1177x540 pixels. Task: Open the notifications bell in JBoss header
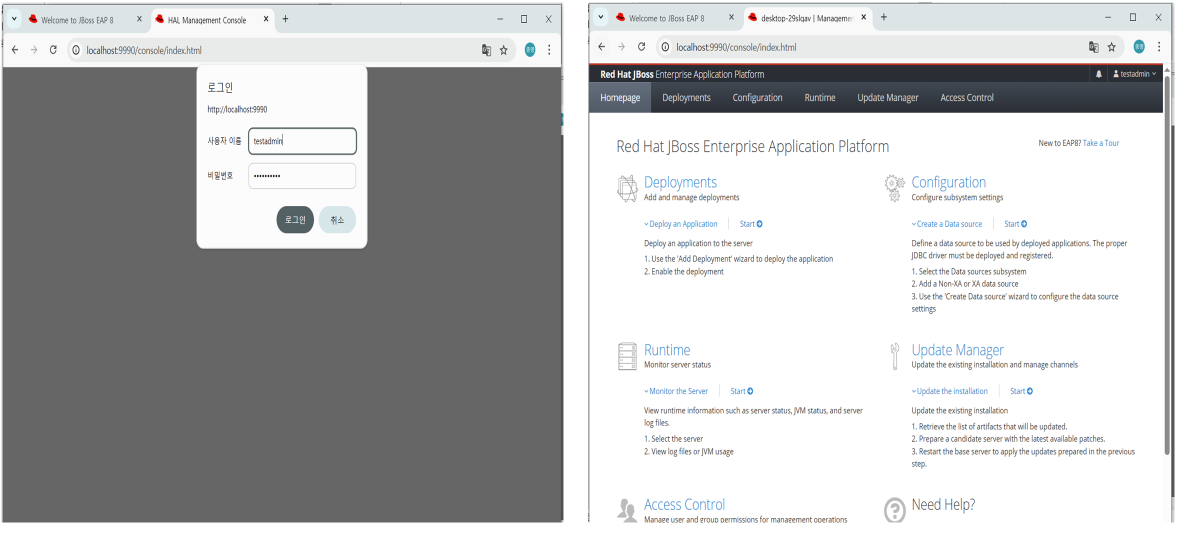1099,74
